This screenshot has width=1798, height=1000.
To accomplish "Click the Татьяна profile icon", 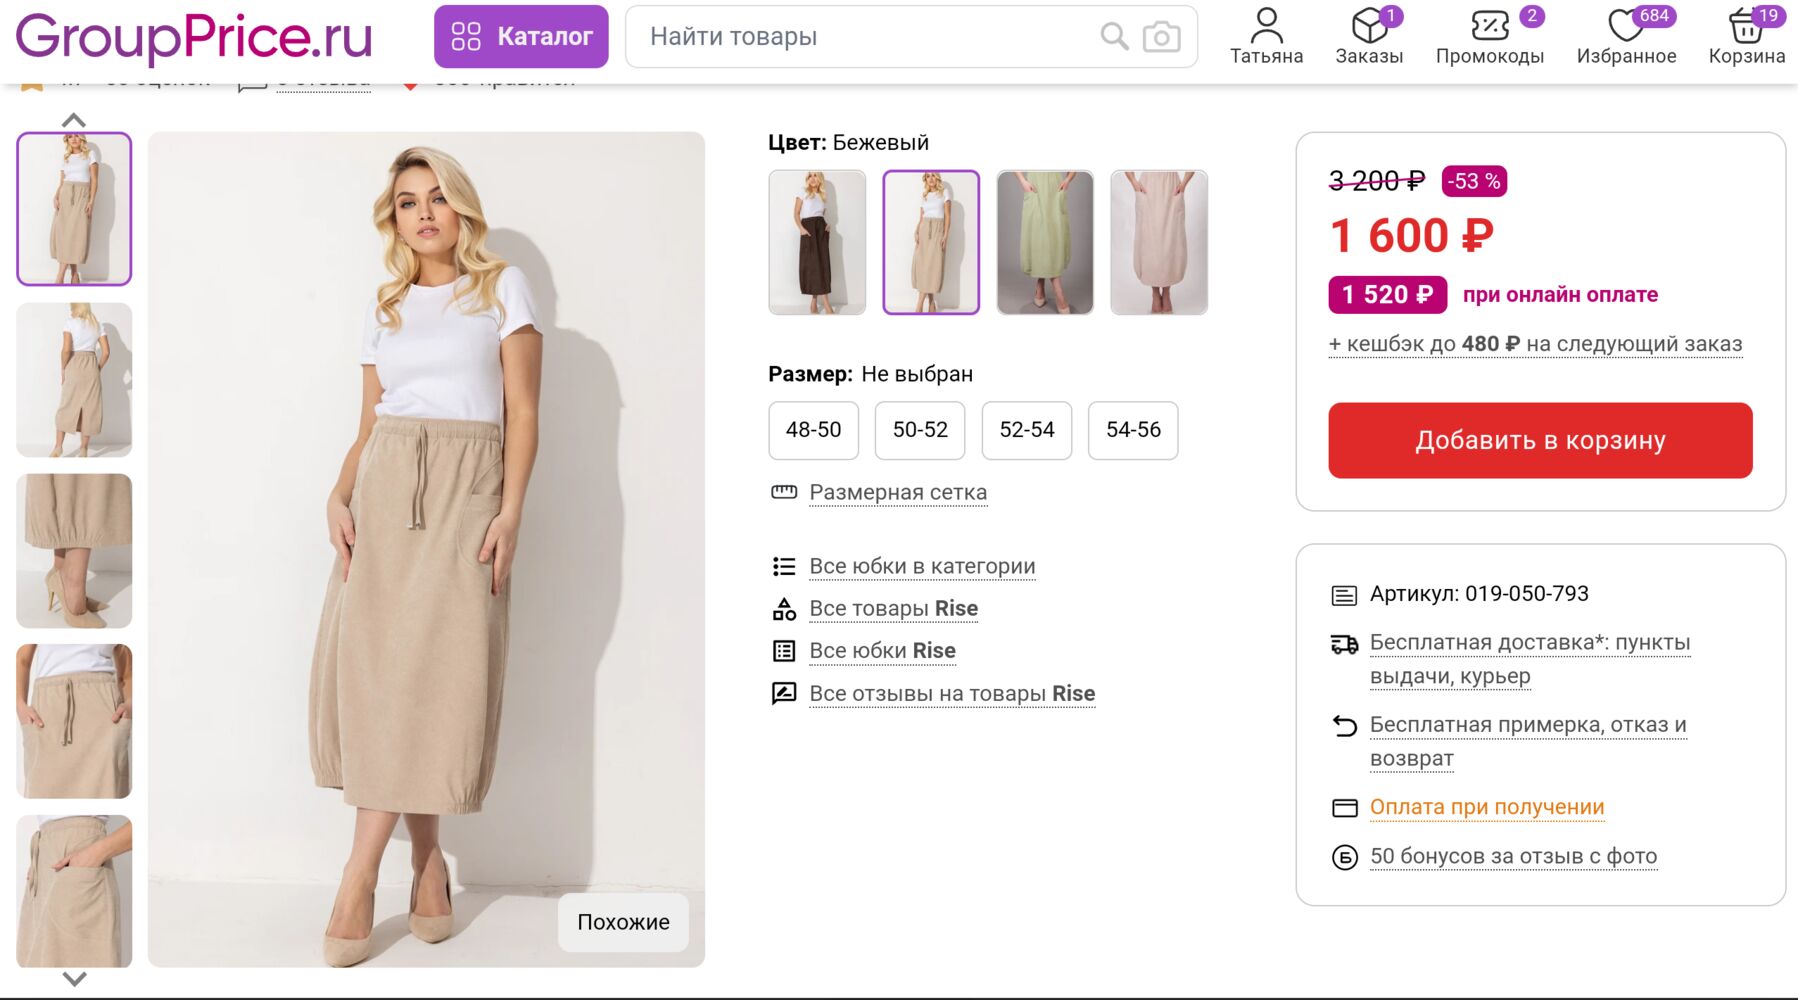I will (1266, 26).
